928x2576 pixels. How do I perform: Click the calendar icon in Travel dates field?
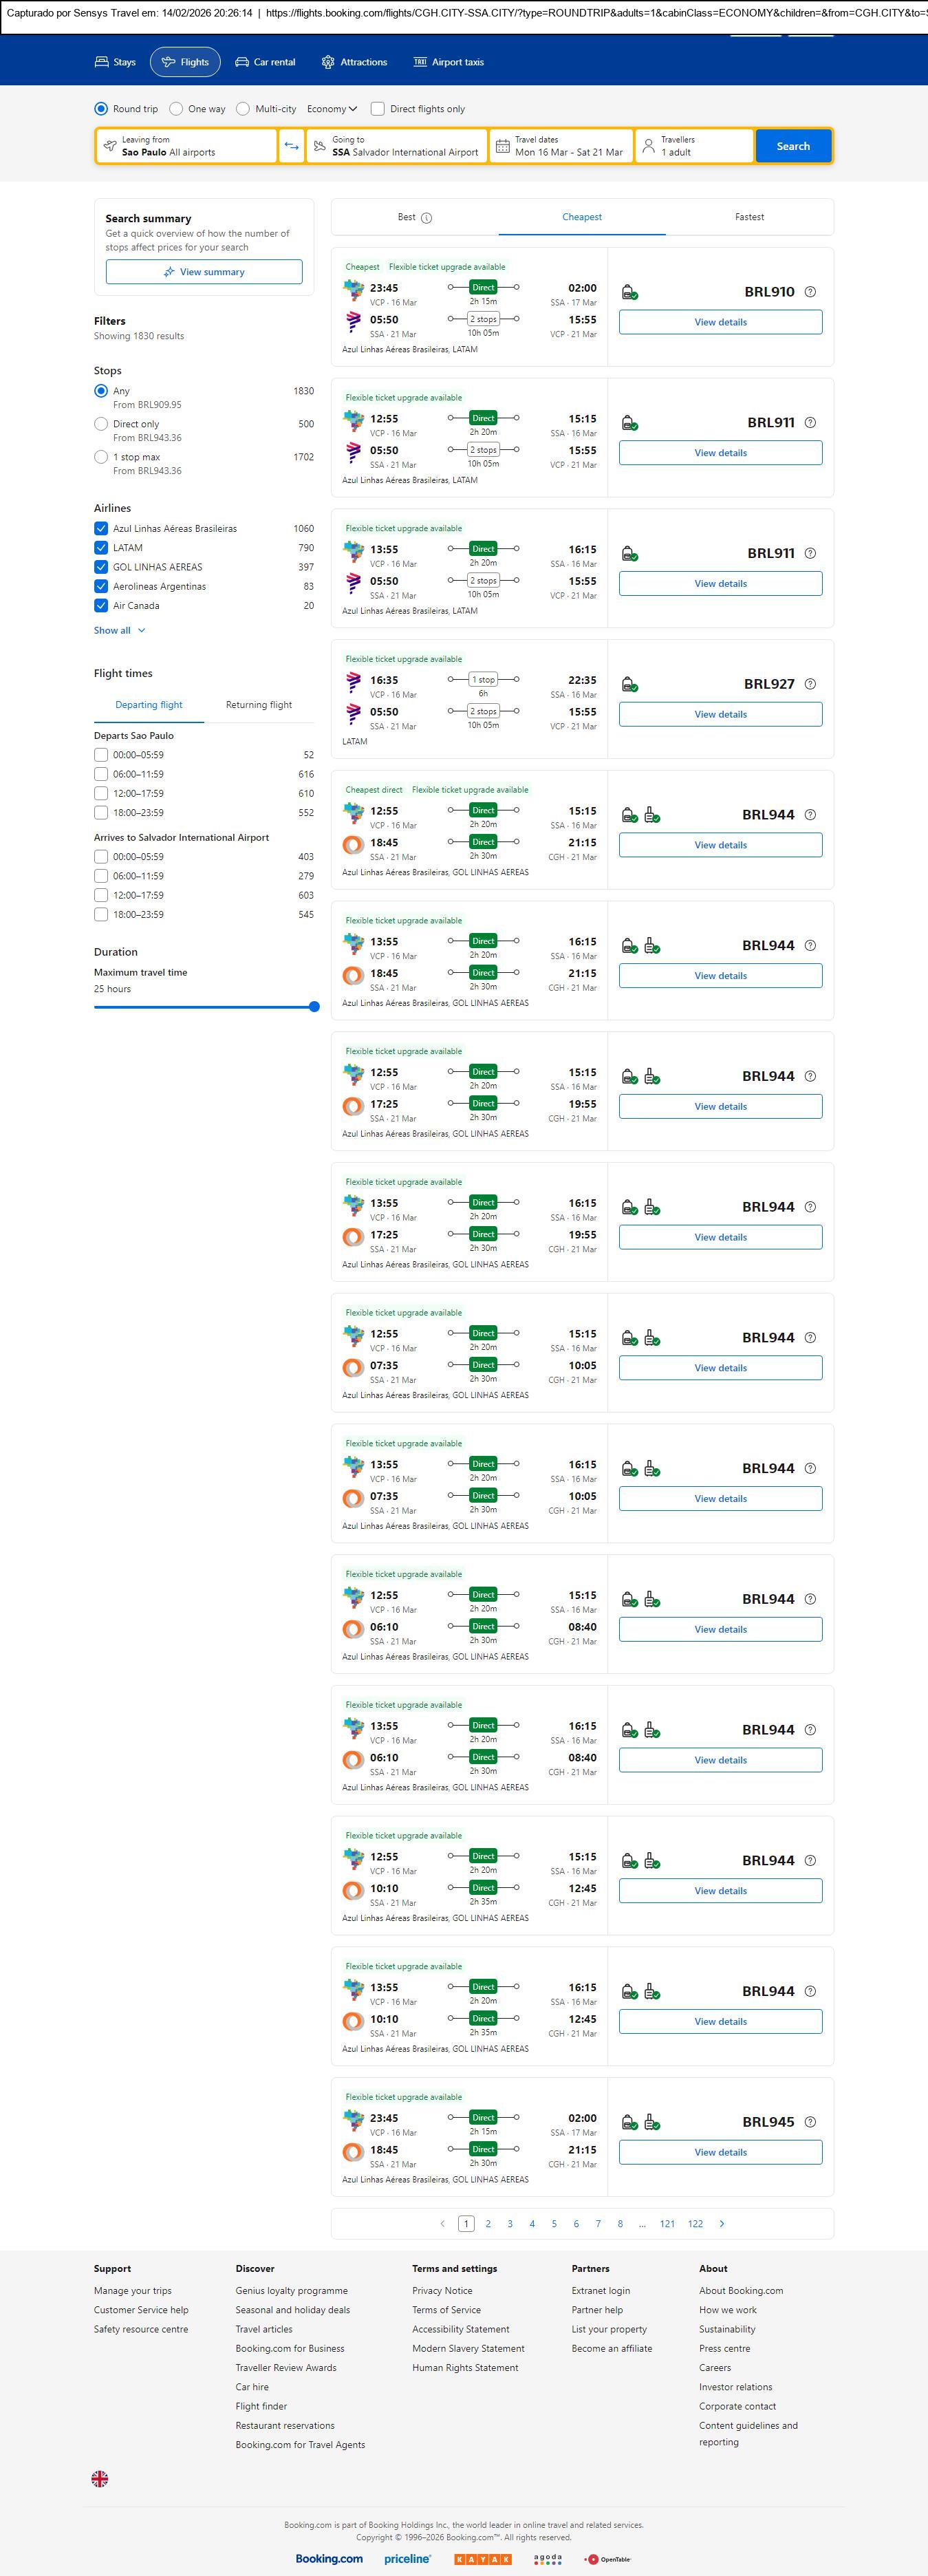point(503,146)
